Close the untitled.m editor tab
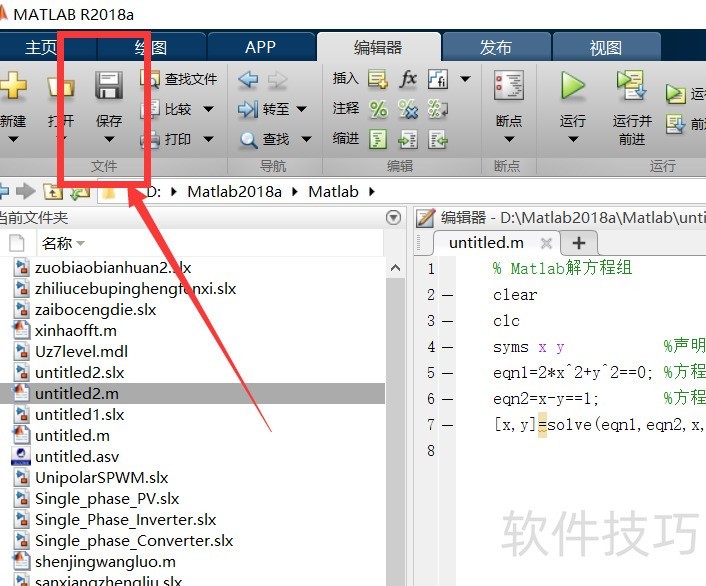 [x=547, y=244]
